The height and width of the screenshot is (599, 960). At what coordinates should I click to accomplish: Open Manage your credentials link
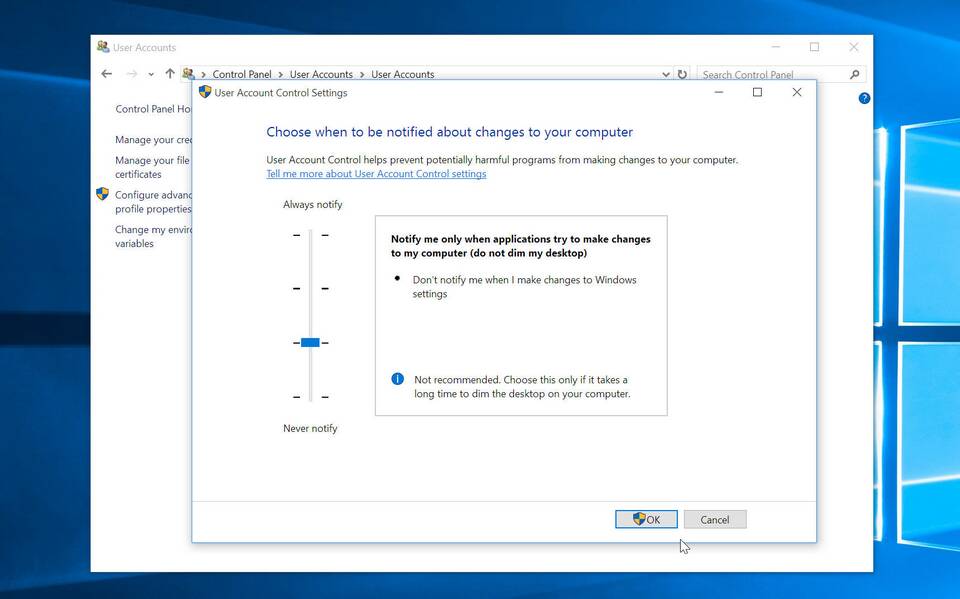pyautogui.click(x=153, y=140)
